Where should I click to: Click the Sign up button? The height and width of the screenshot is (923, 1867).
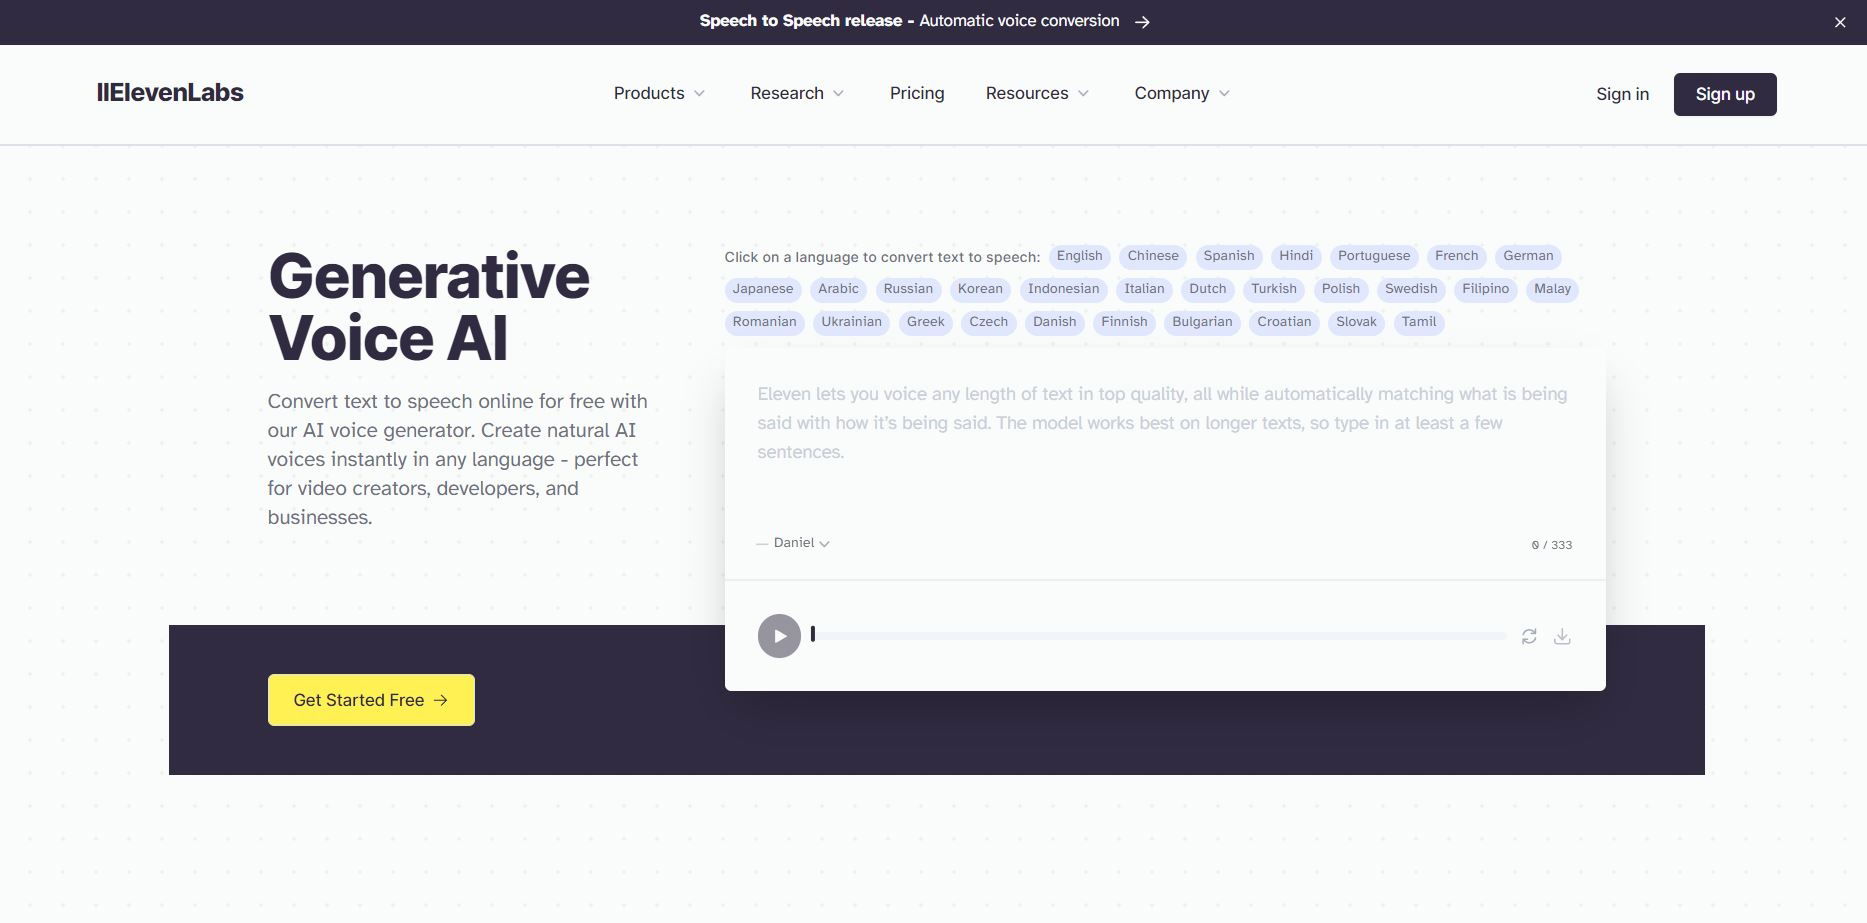pyautogui.click(x=1725, y=94)
